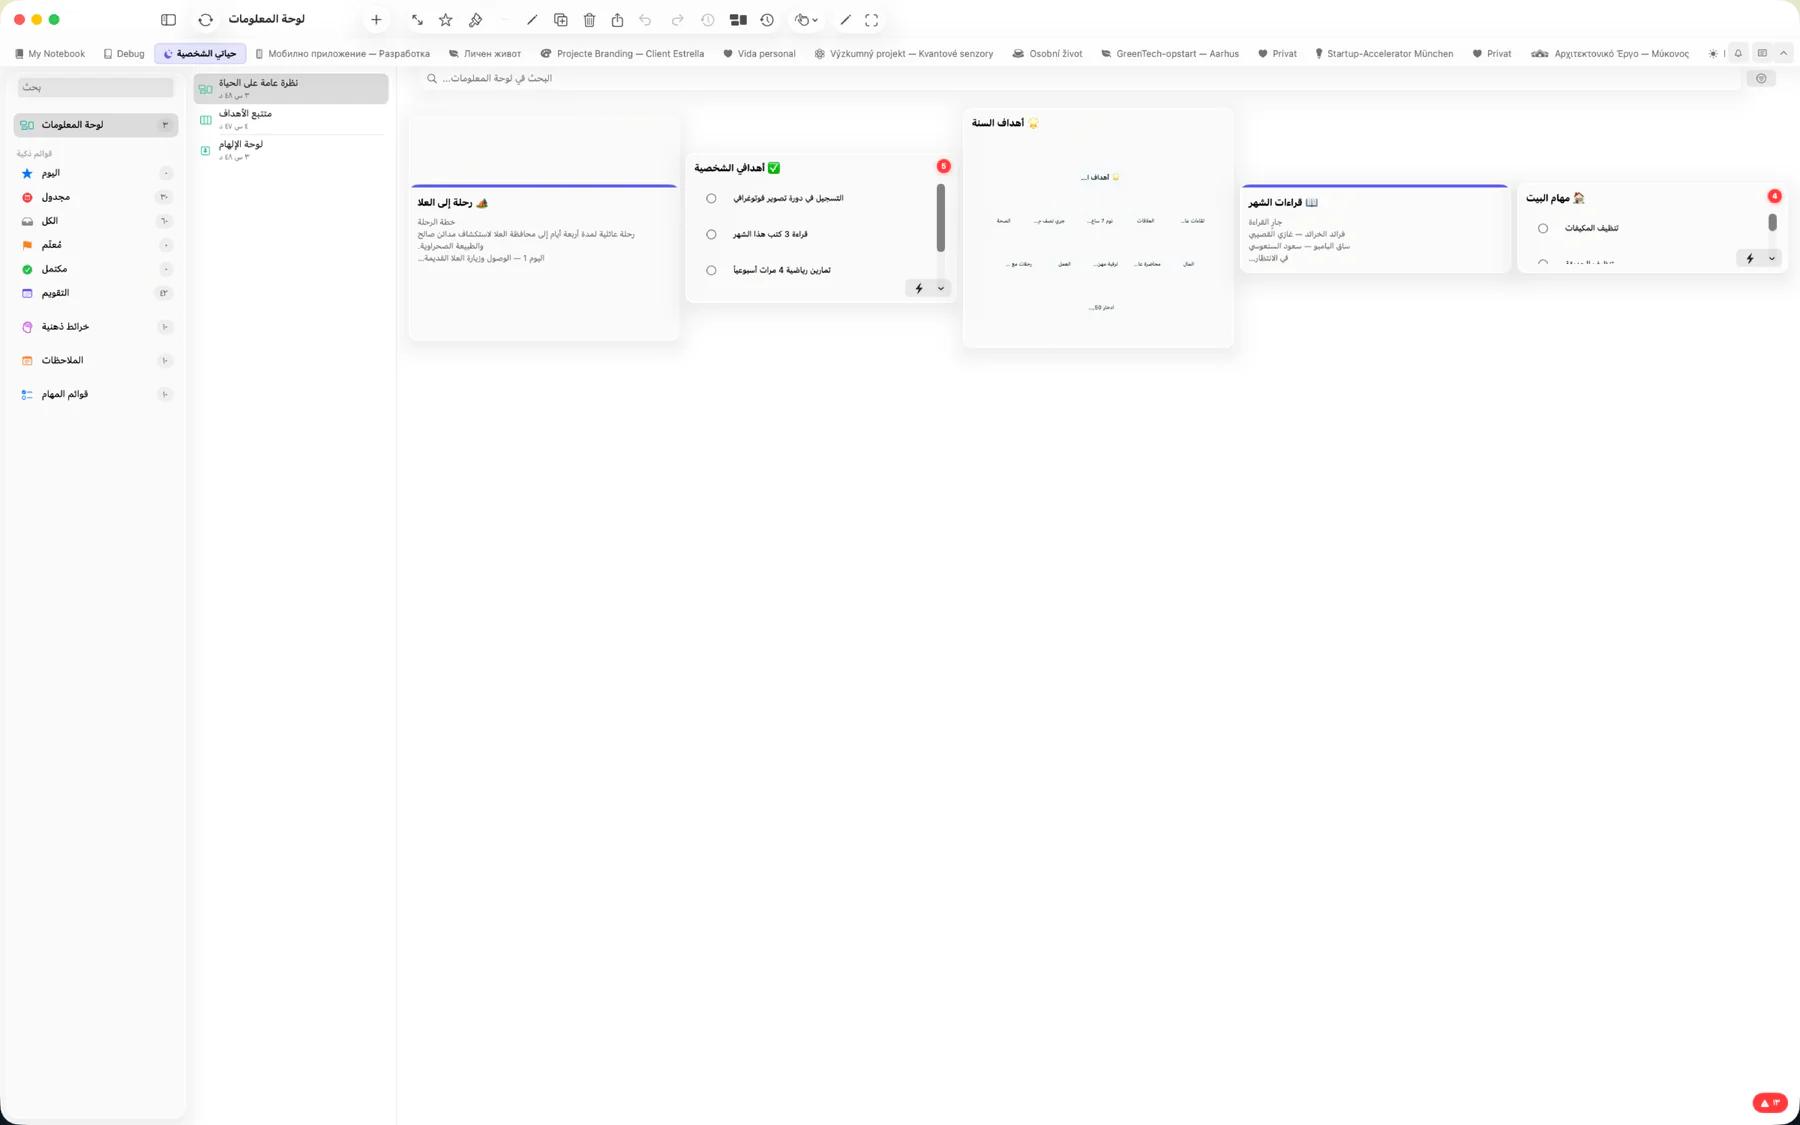The image size is (1800, 1125).
Task: Open الملاحظات section
Action: click(96, 360)
